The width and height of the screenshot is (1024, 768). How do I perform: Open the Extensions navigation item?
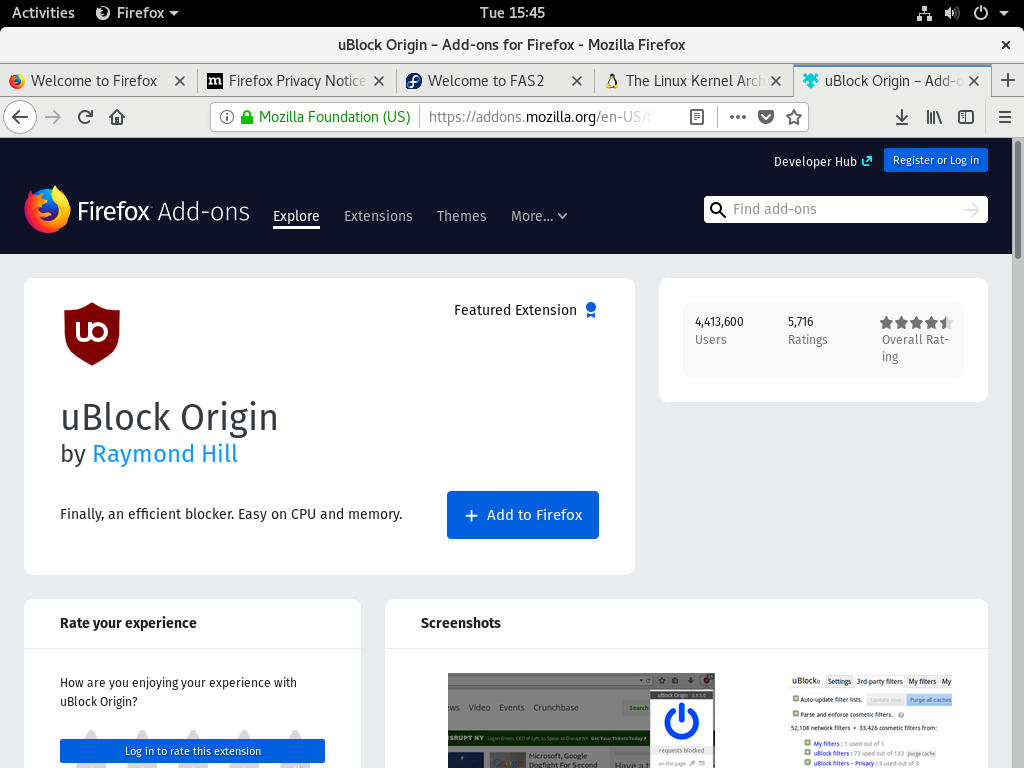[x=378, y=216]
